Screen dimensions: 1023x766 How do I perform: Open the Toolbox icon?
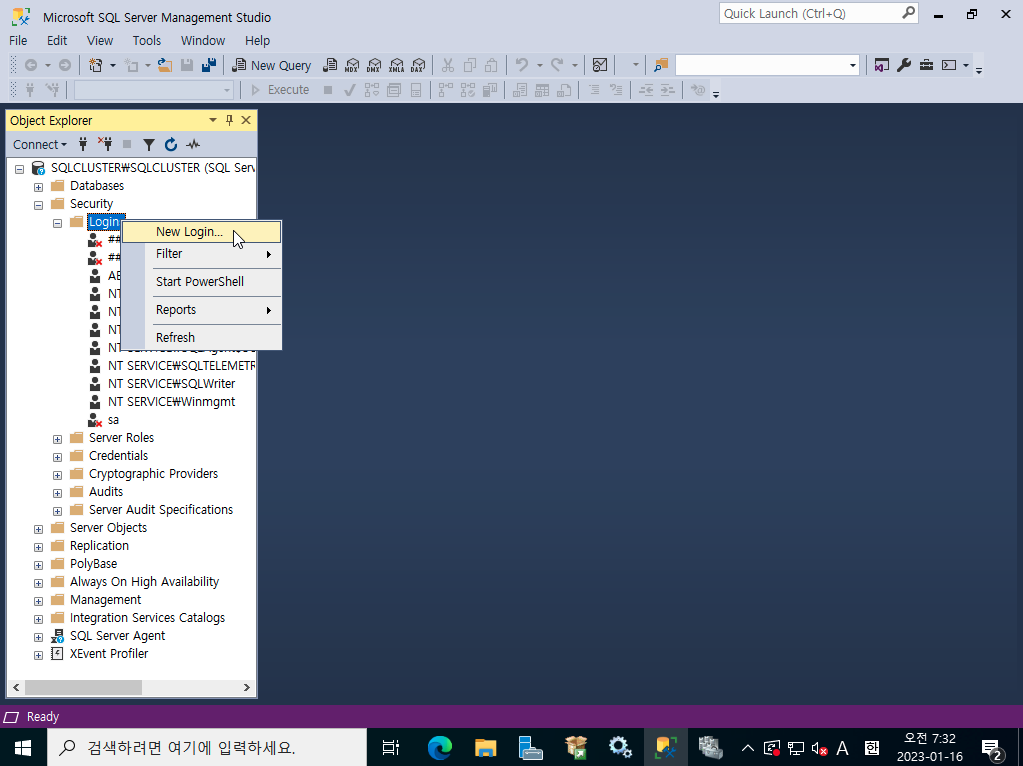pos(926,65)
